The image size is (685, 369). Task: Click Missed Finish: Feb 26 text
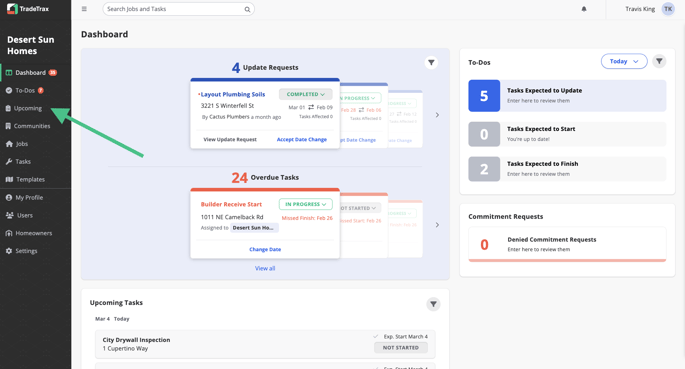307,218
